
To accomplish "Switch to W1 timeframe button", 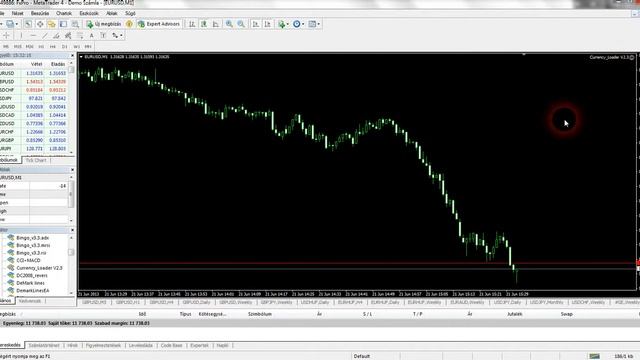I will click(76, 47).
